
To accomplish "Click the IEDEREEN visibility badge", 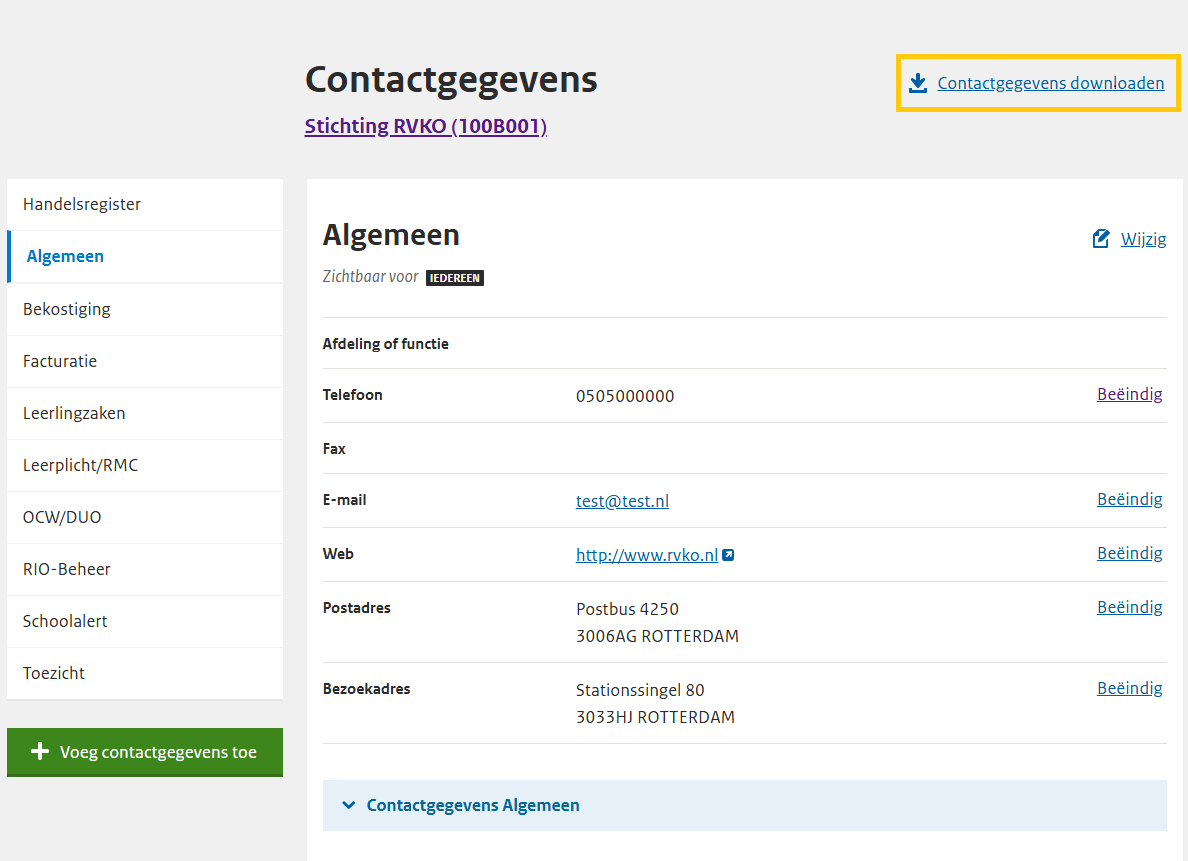I will point(455,278).
